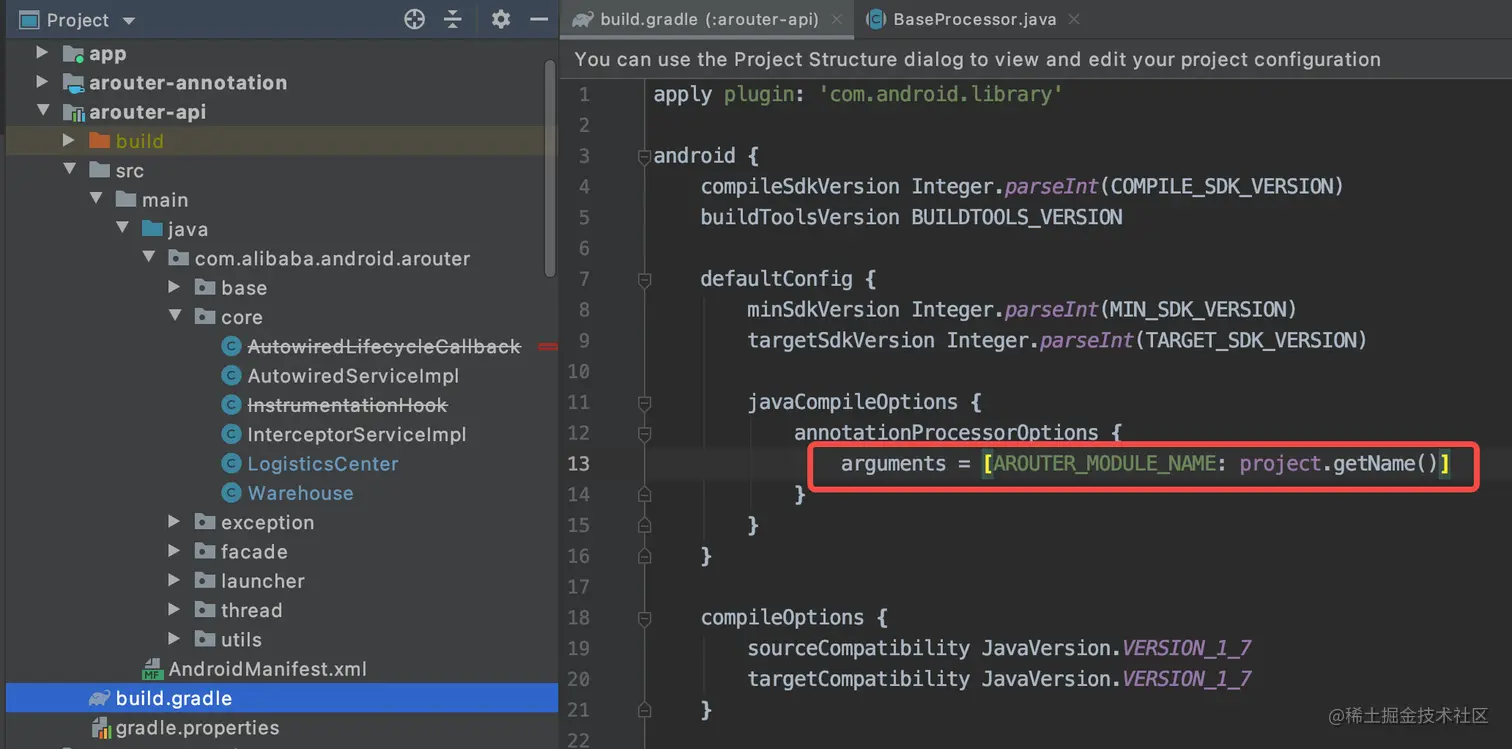Screen dimensions: 1512x749
Task: Click BUILDTOOLS_VERSION on line 5
Action: click(x=1017, y=217)
